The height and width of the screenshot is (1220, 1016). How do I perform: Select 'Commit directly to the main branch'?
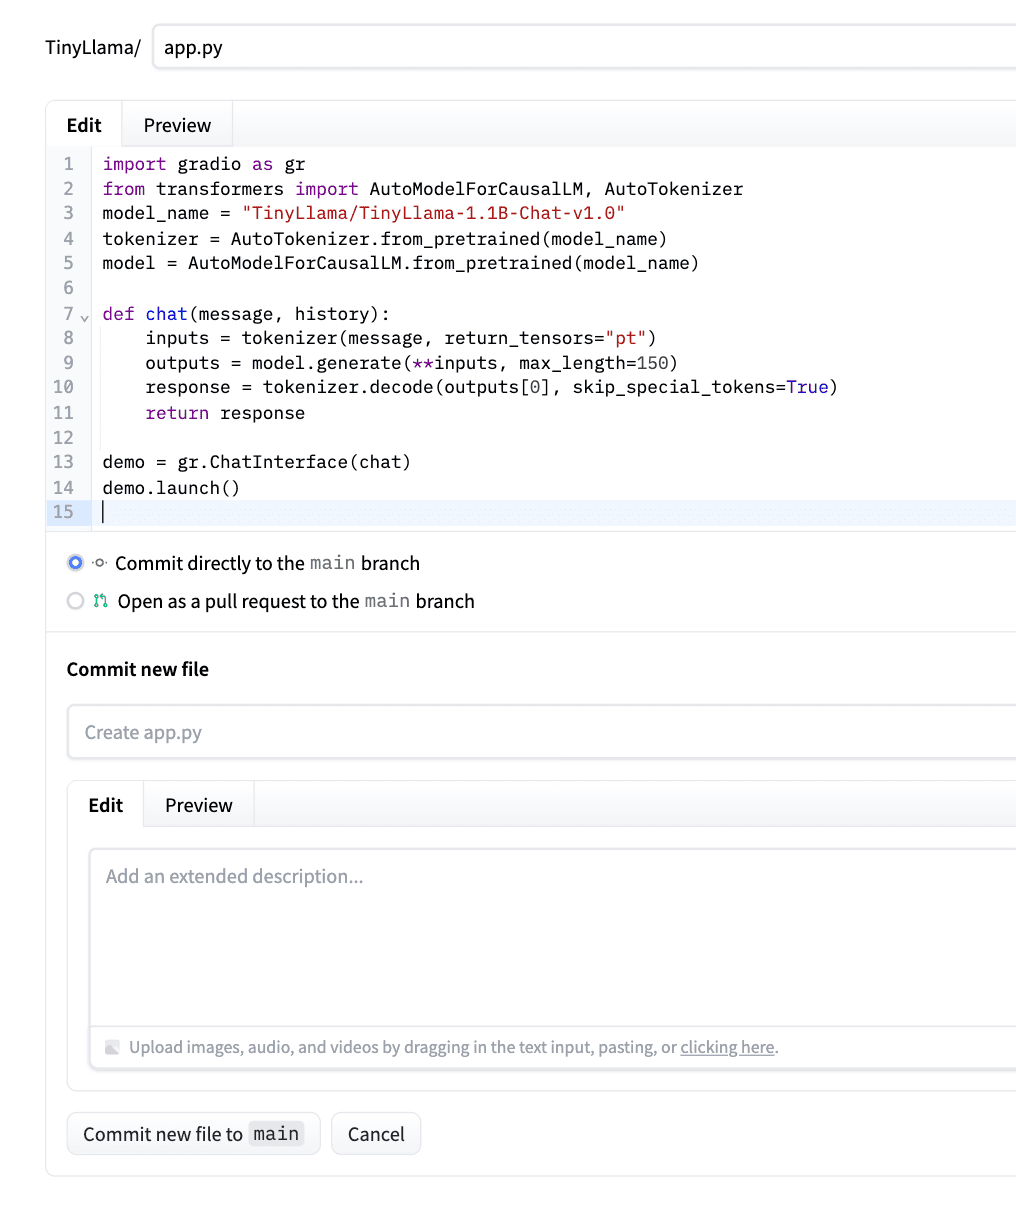[x=75, y=562]
